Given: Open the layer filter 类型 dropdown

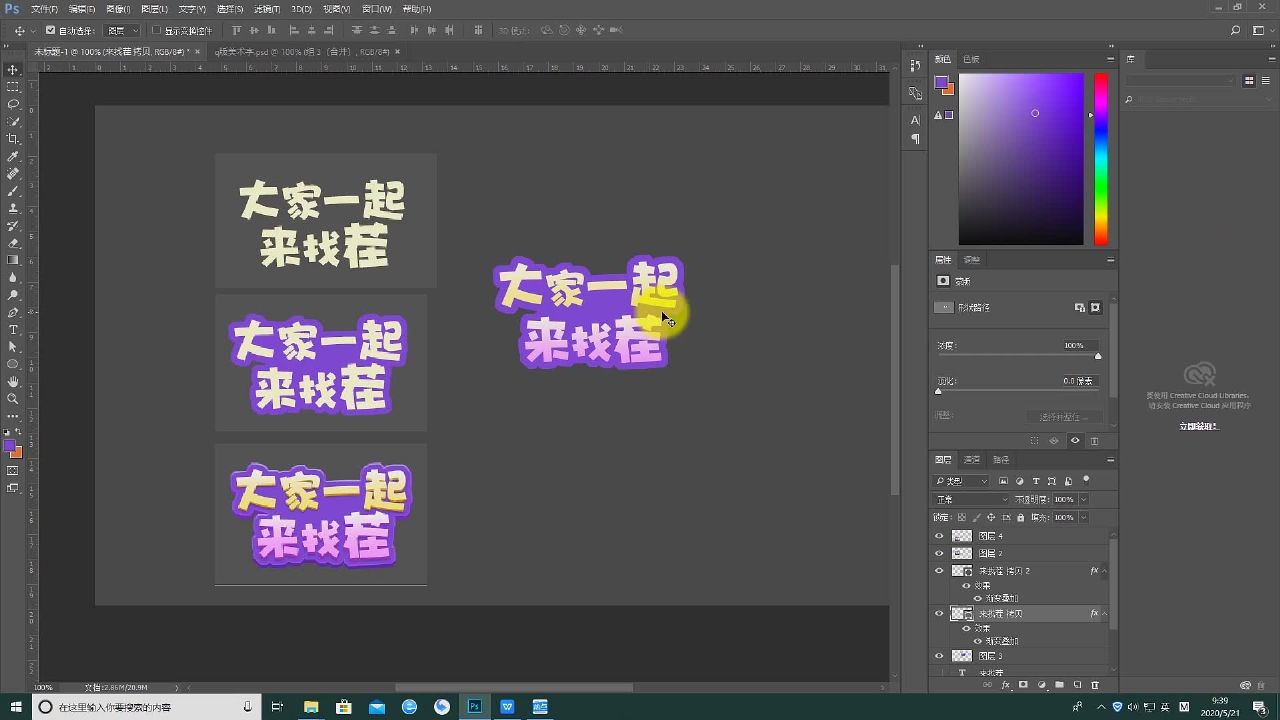Looking at the screenshot, I should coord(961,481).
